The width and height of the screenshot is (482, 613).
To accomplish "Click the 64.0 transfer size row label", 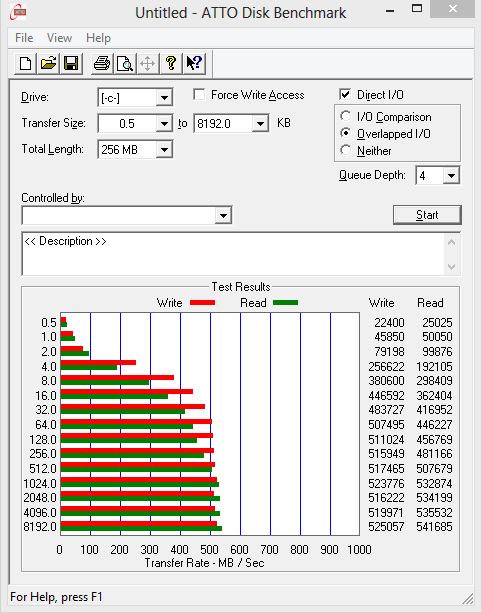I will coord(46,425).
